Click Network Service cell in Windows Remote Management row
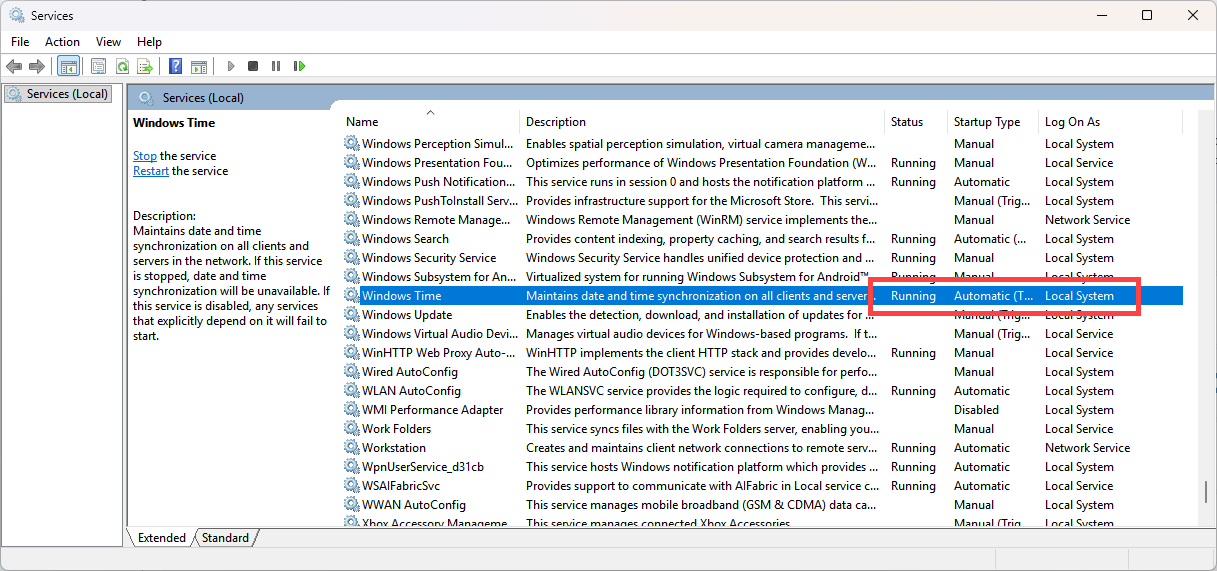 [1087, 220]
